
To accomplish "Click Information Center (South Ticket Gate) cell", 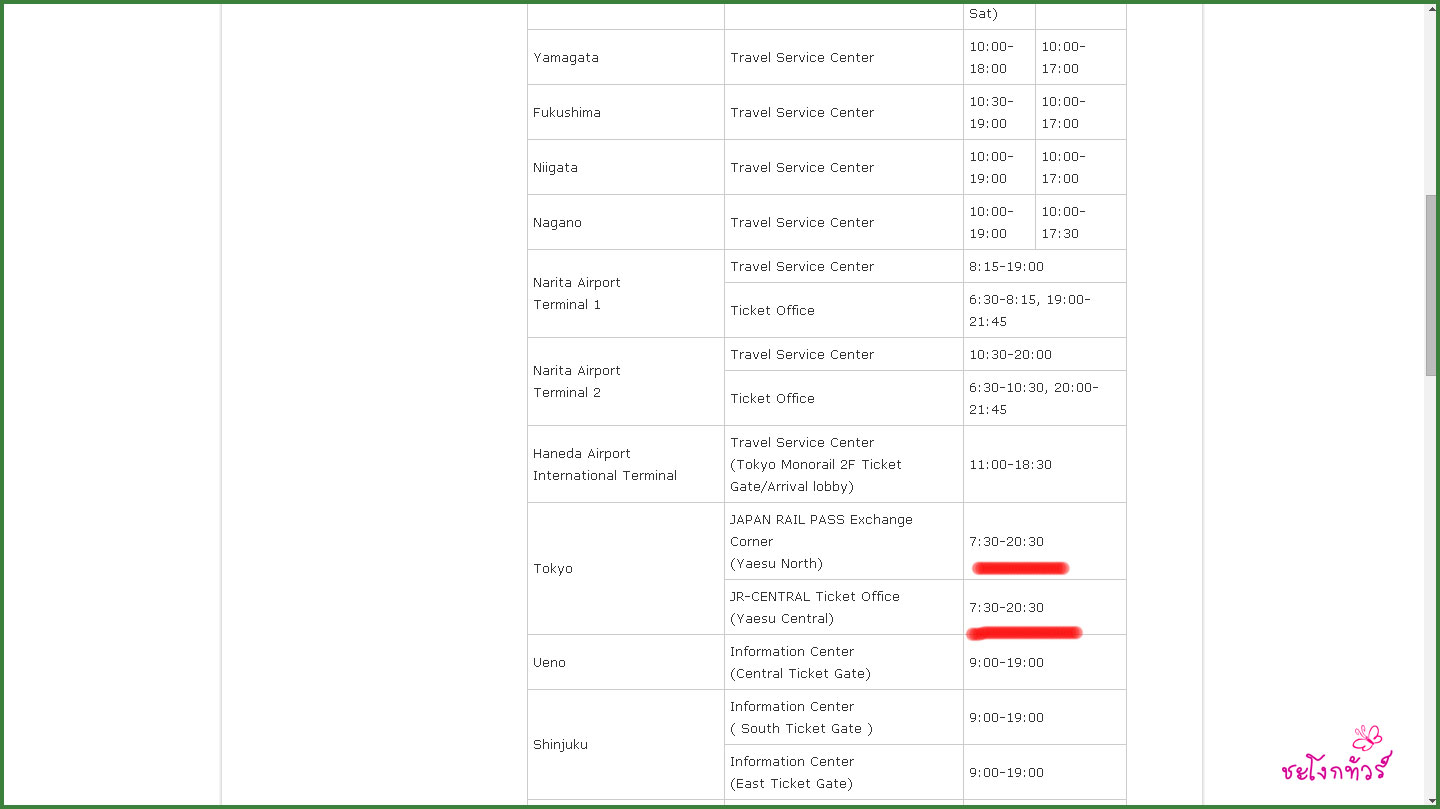I will click(844, 717).
